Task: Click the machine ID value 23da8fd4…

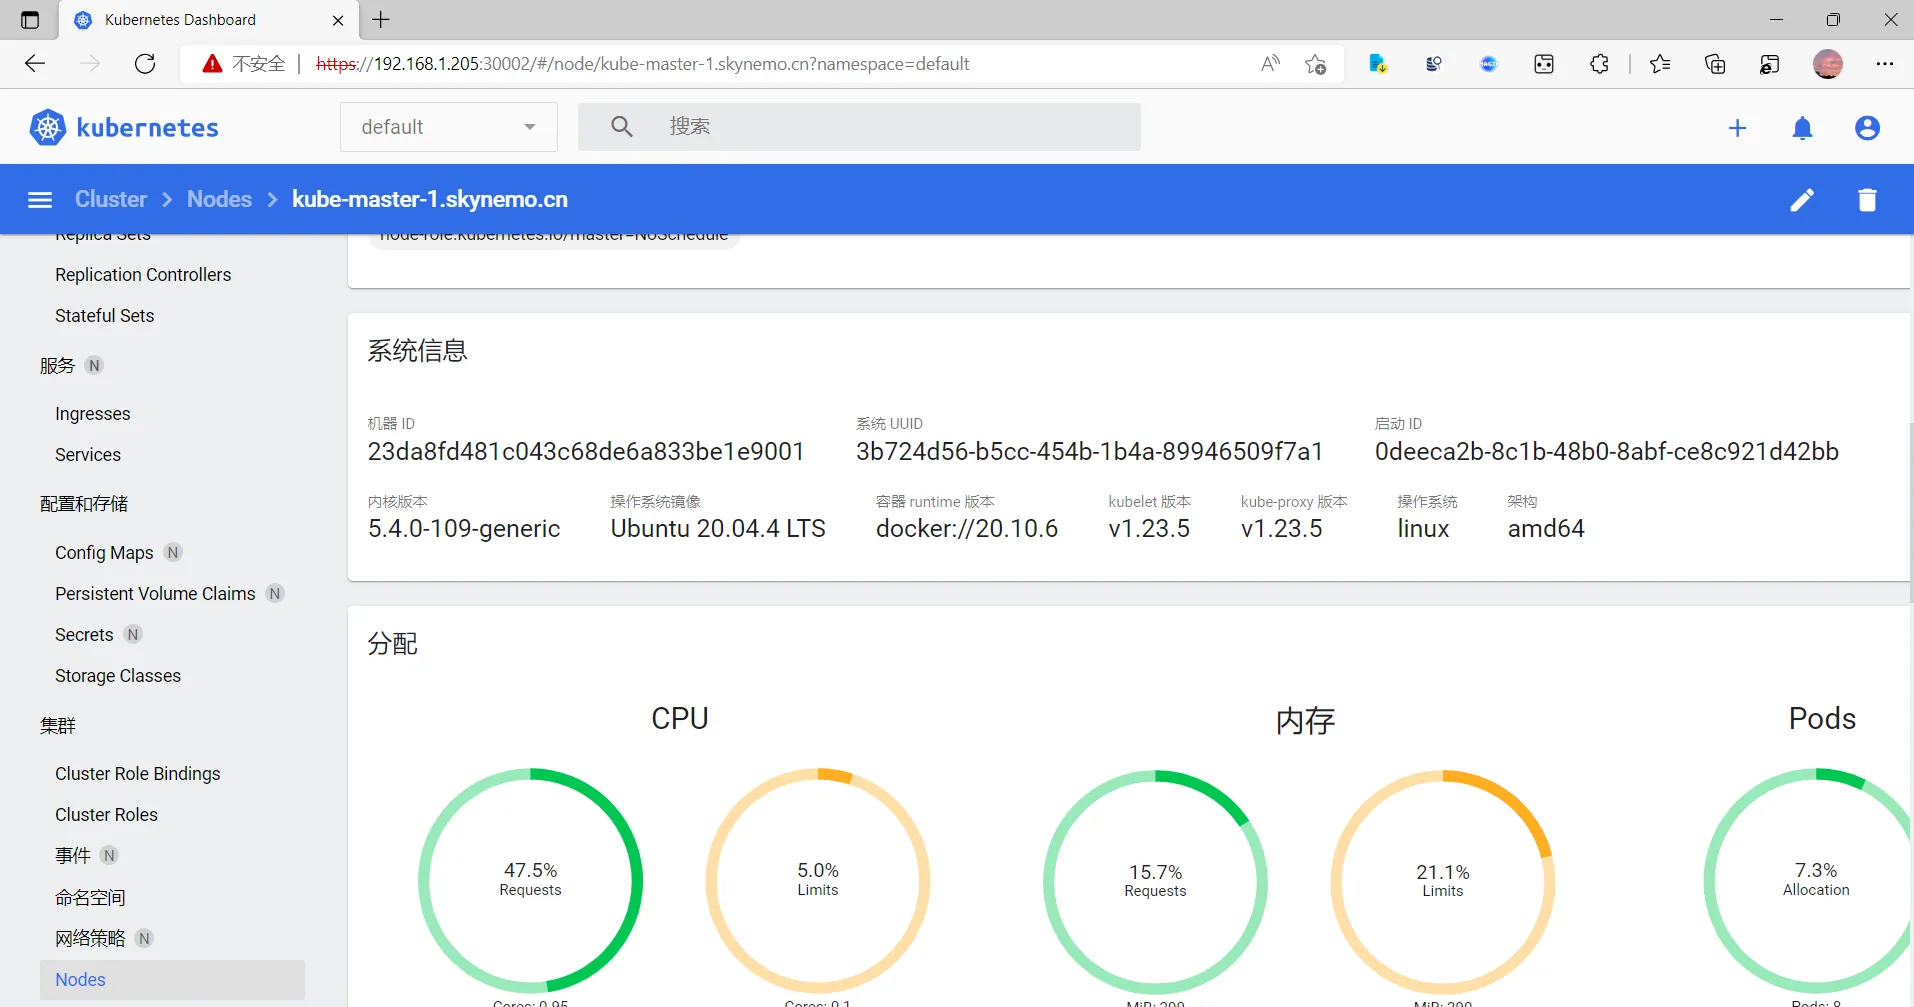Action: point(586,452)
